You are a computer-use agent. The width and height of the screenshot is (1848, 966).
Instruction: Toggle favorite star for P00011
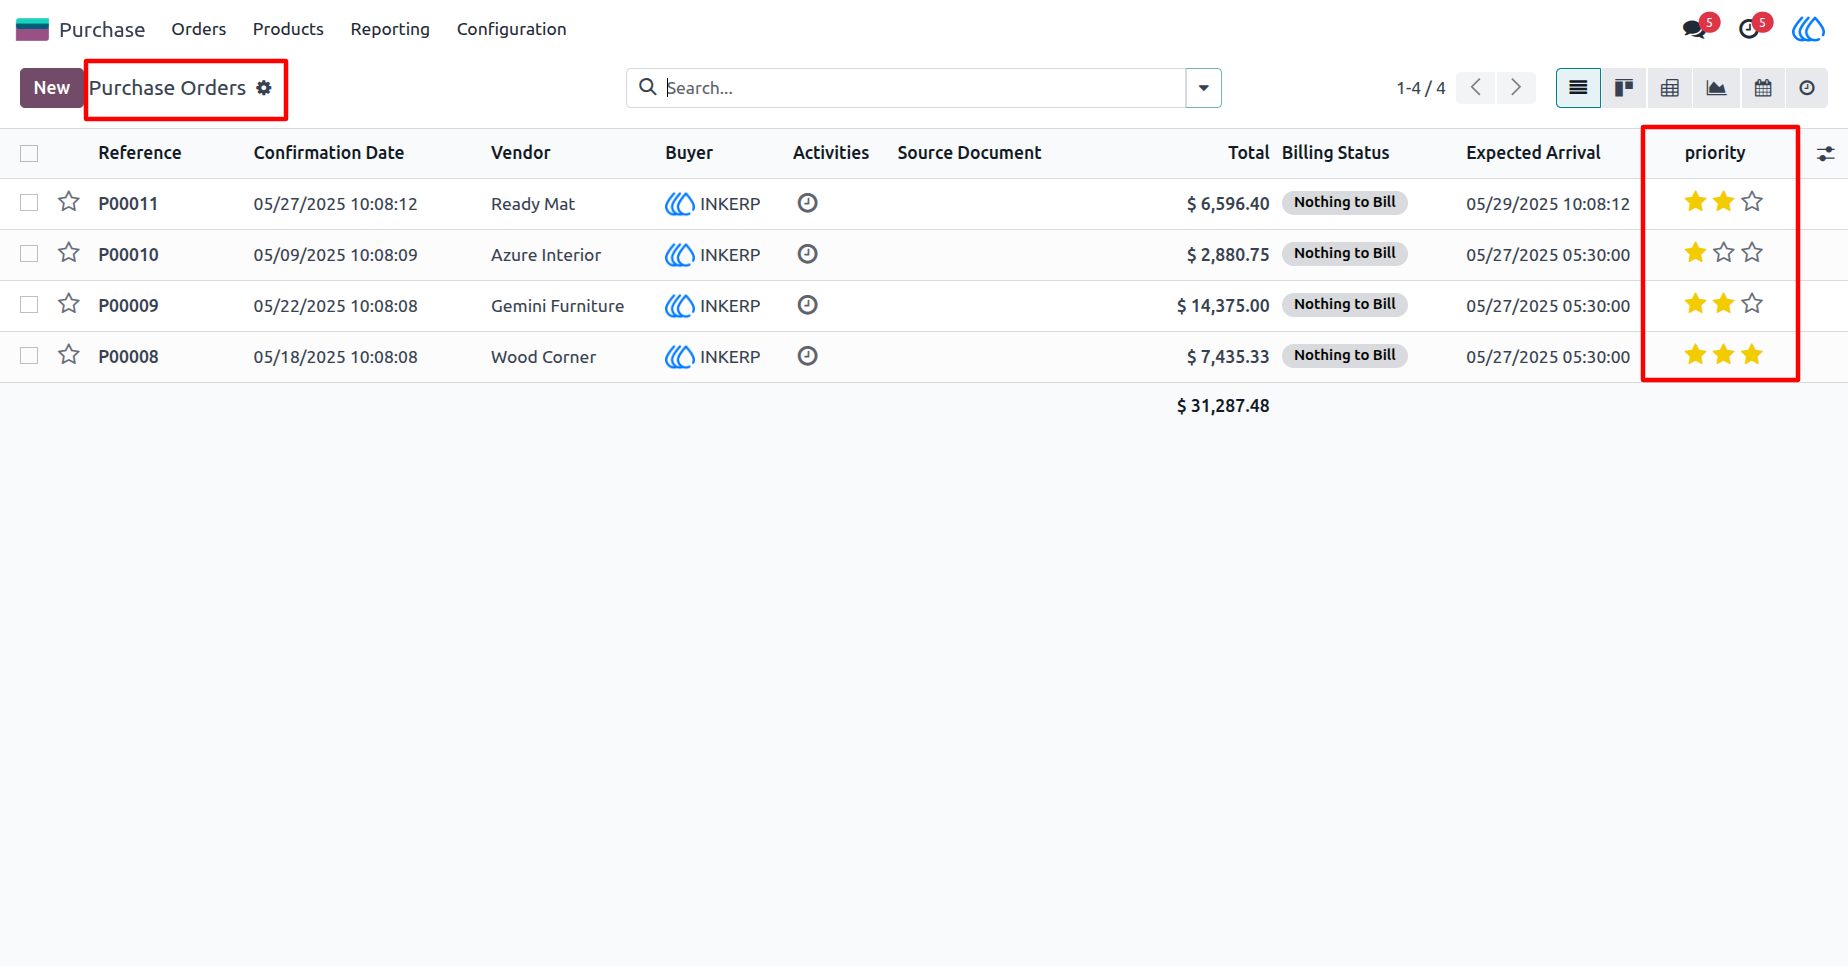69,202
